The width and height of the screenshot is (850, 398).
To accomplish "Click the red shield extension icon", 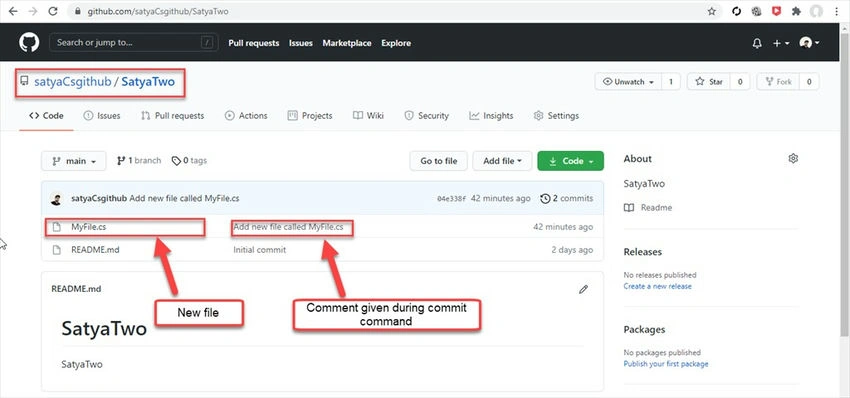I will [776, 11].
